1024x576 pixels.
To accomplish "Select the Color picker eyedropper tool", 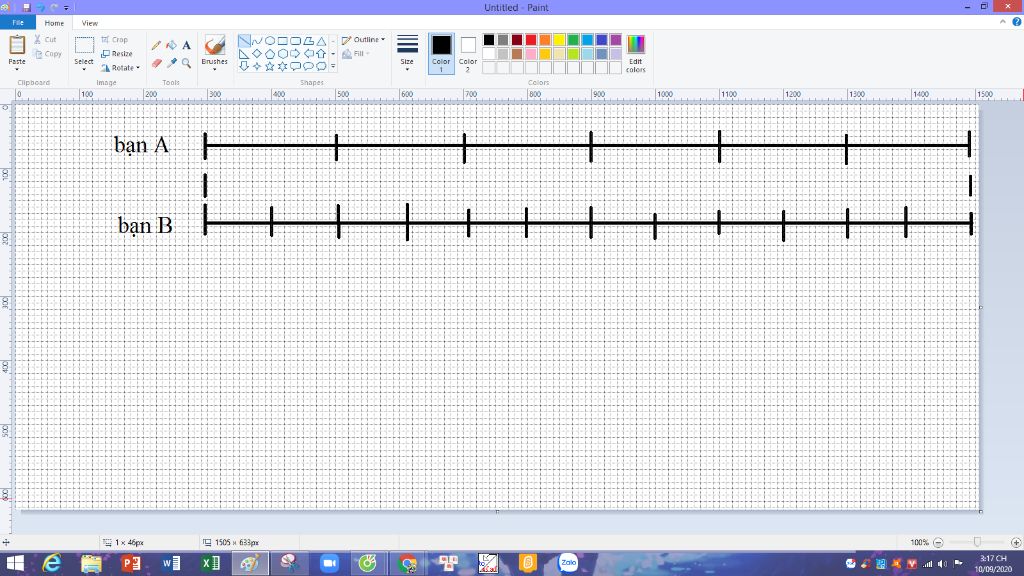I will (171, 63).
